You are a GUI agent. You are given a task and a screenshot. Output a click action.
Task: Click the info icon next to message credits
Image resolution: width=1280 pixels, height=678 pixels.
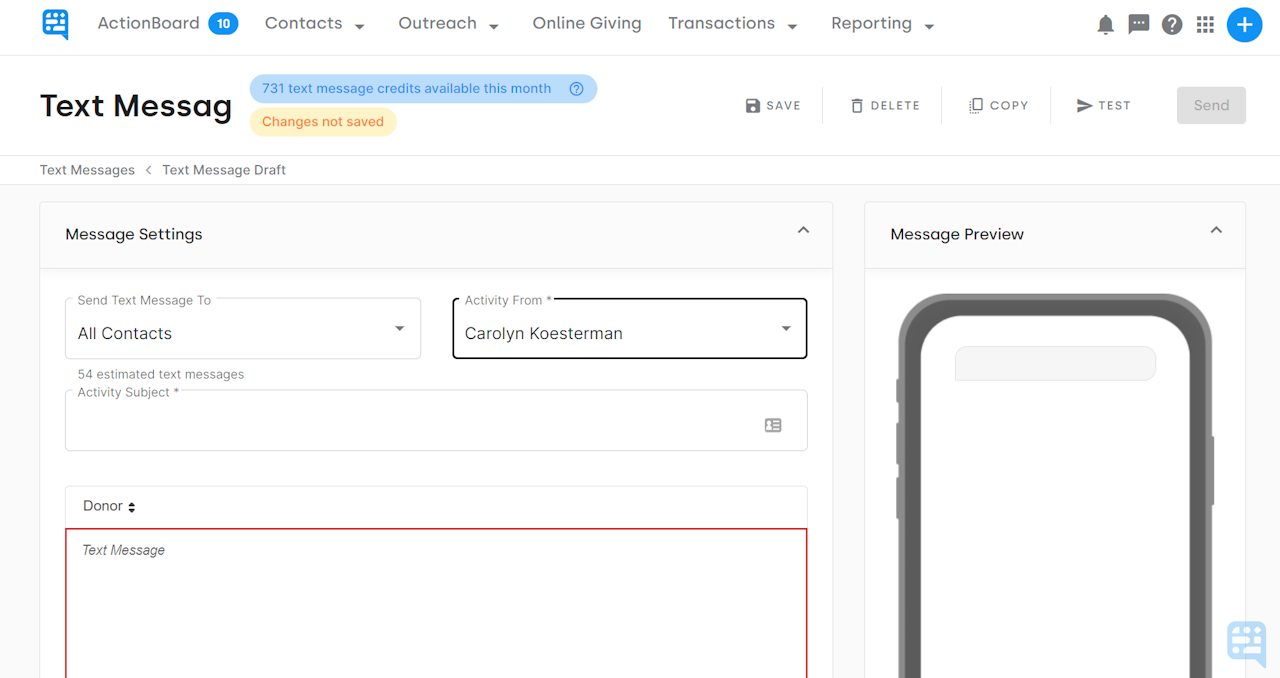point(576,88)
